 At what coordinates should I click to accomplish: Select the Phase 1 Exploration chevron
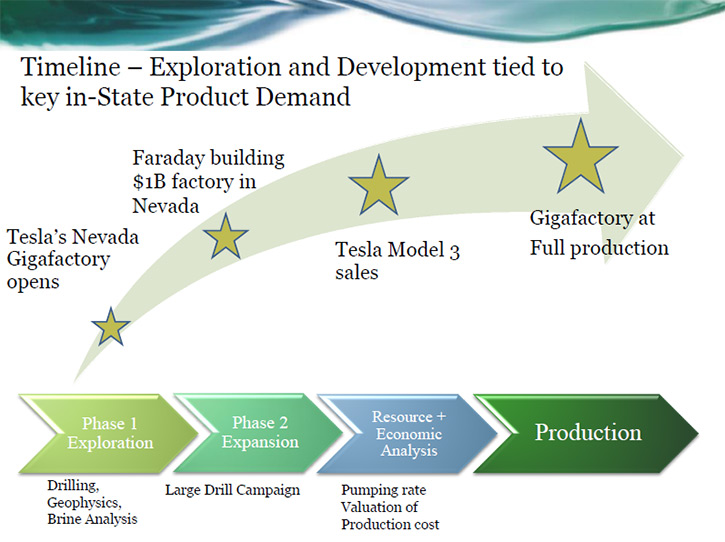point(109,433)
